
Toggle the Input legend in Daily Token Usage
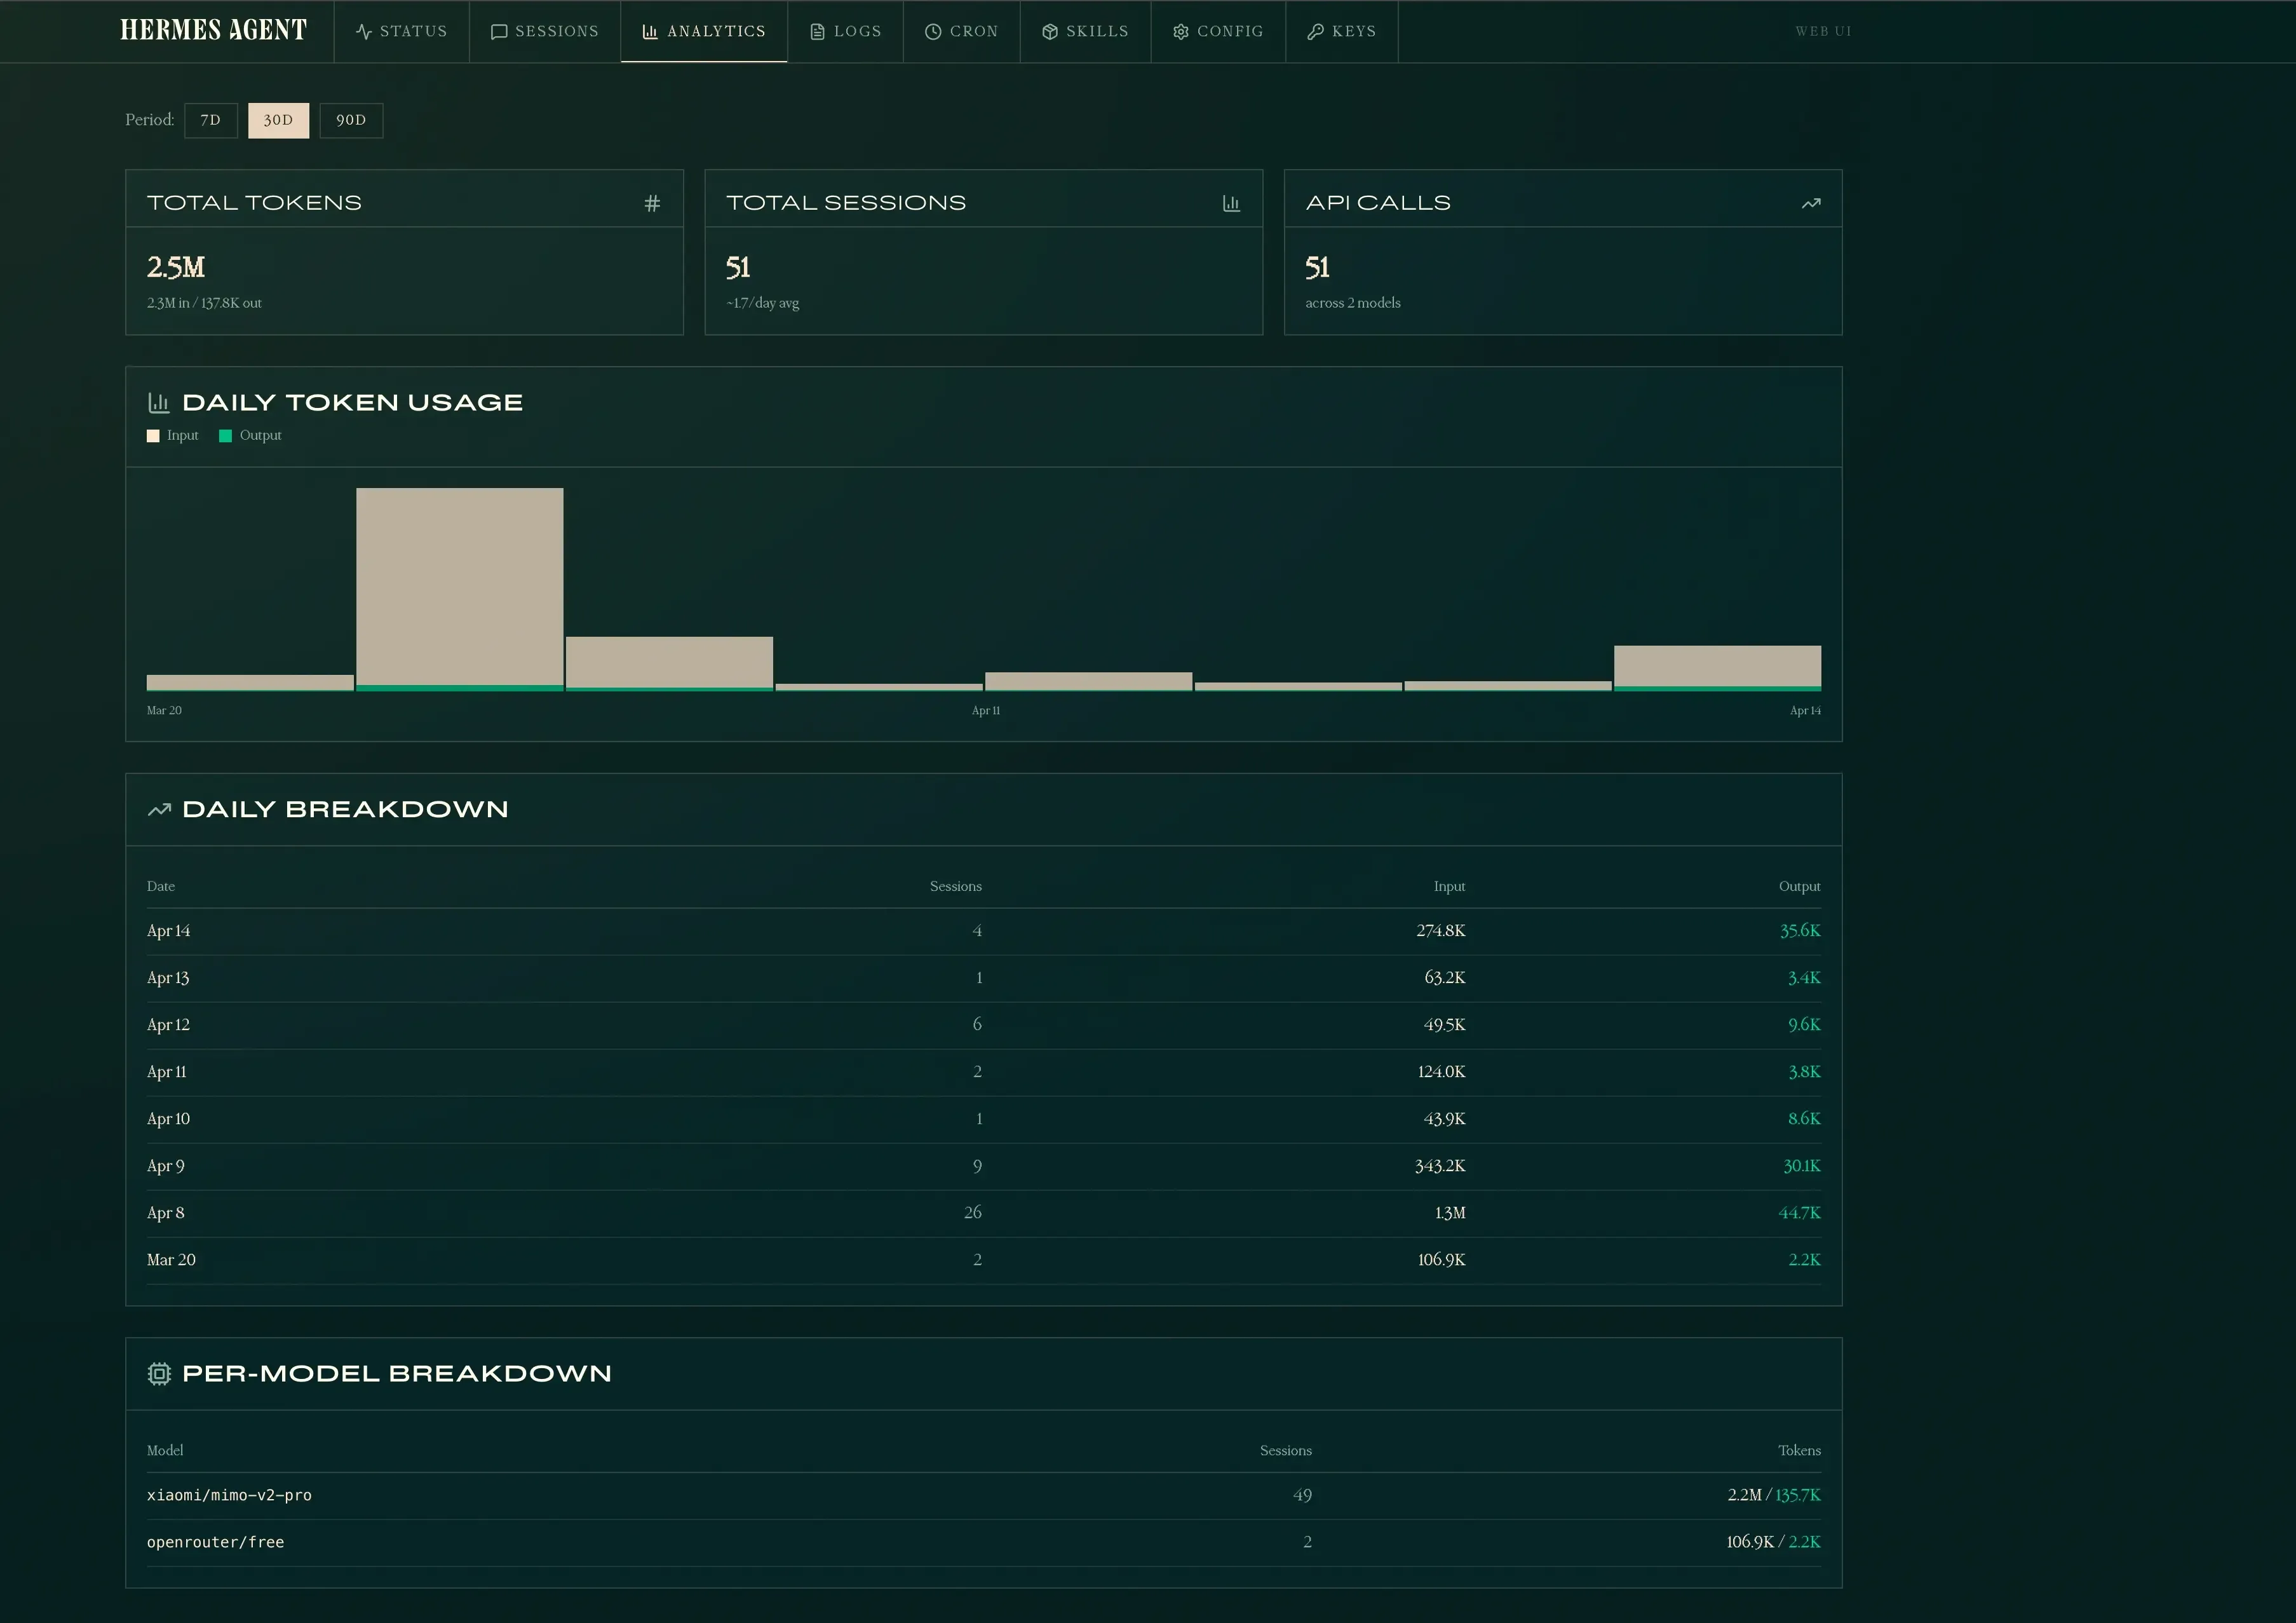pyautogui.click(x=173, y=435)
